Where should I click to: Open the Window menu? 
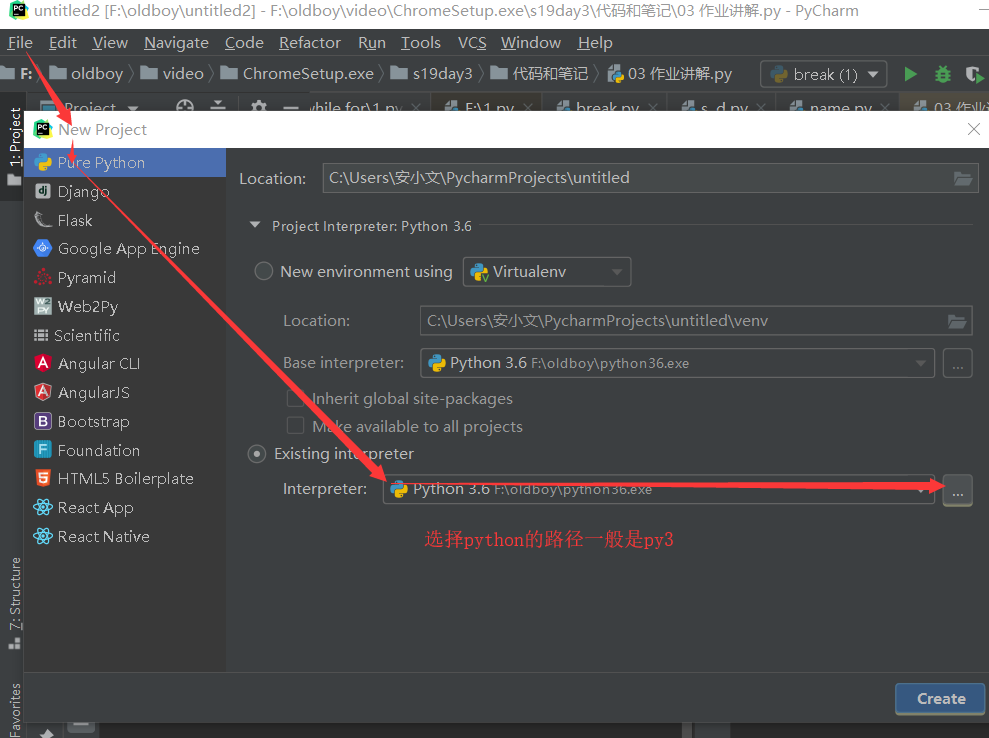(530, 43)
